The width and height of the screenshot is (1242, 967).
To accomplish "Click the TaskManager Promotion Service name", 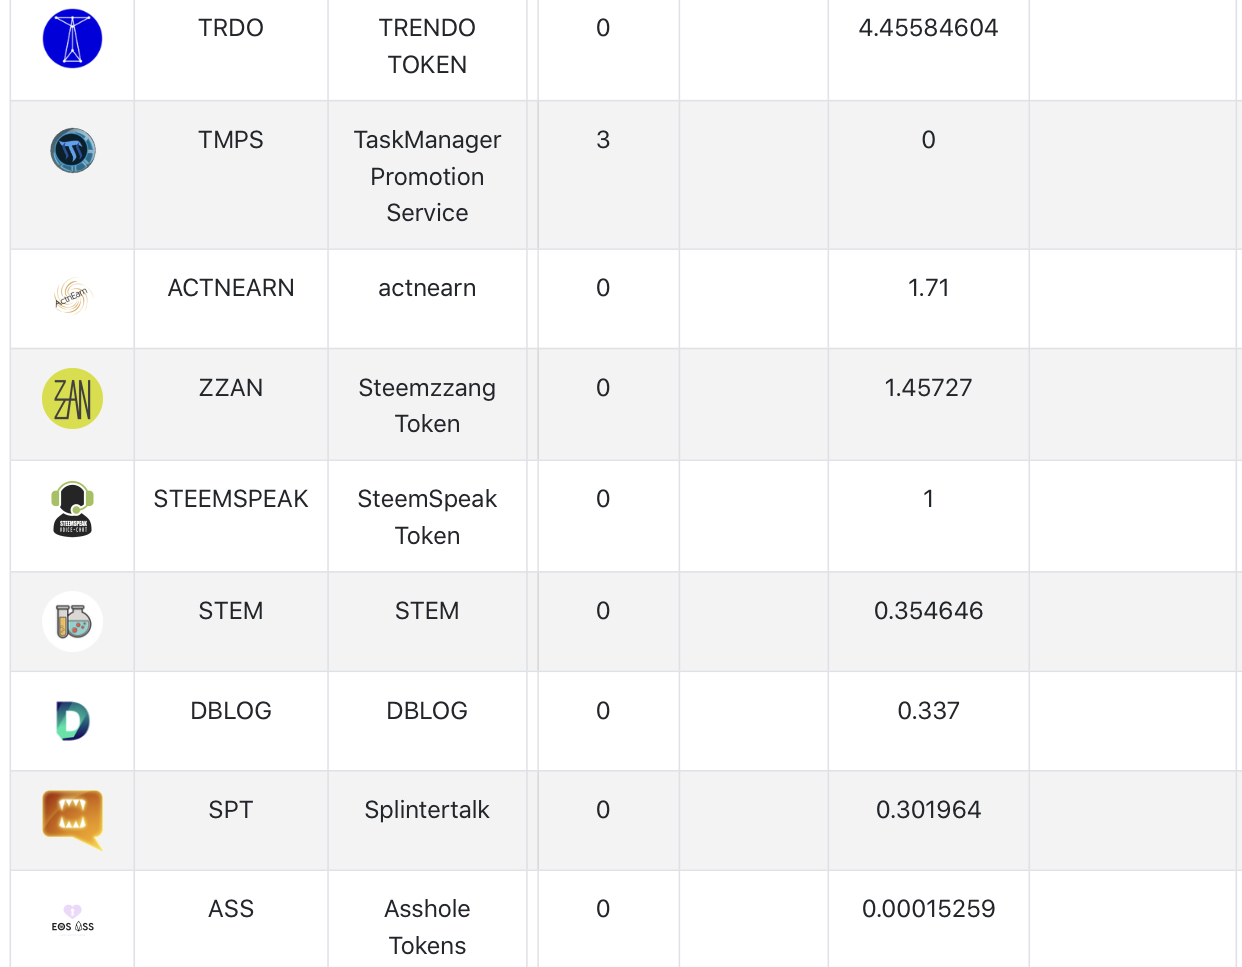I will click(427, 177).
